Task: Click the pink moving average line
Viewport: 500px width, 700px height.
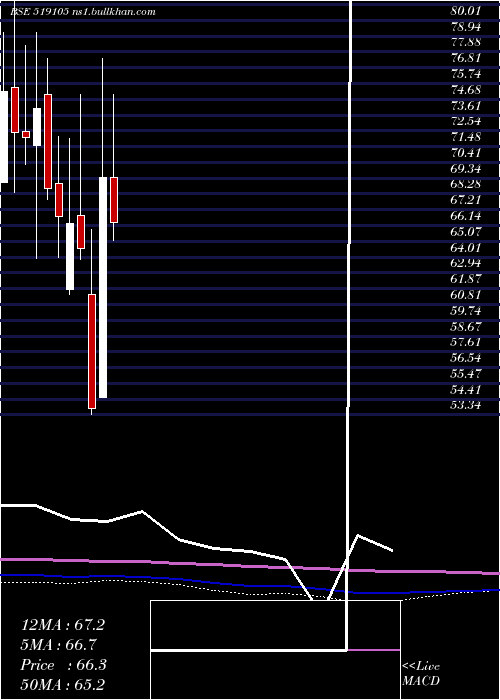Action: [x=250, y=566]
